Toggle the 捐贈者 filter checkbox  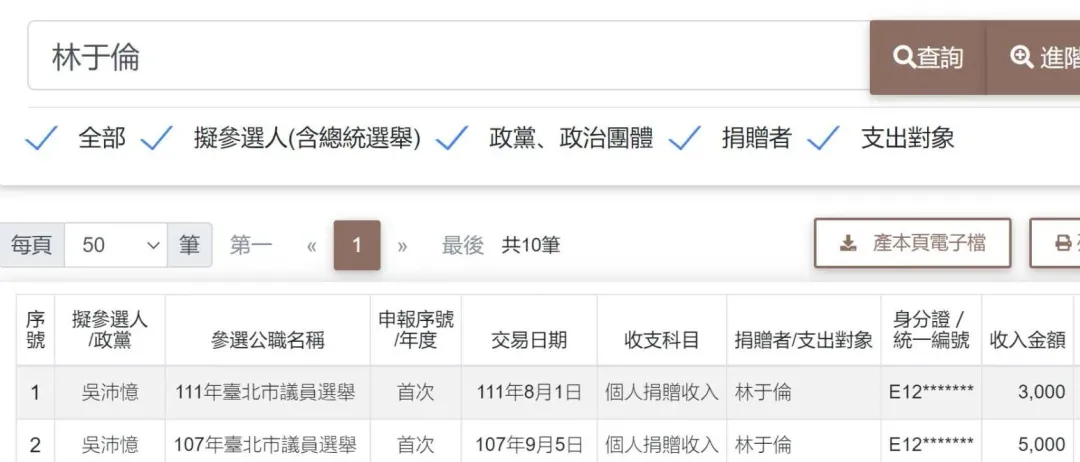coord(685,138)
